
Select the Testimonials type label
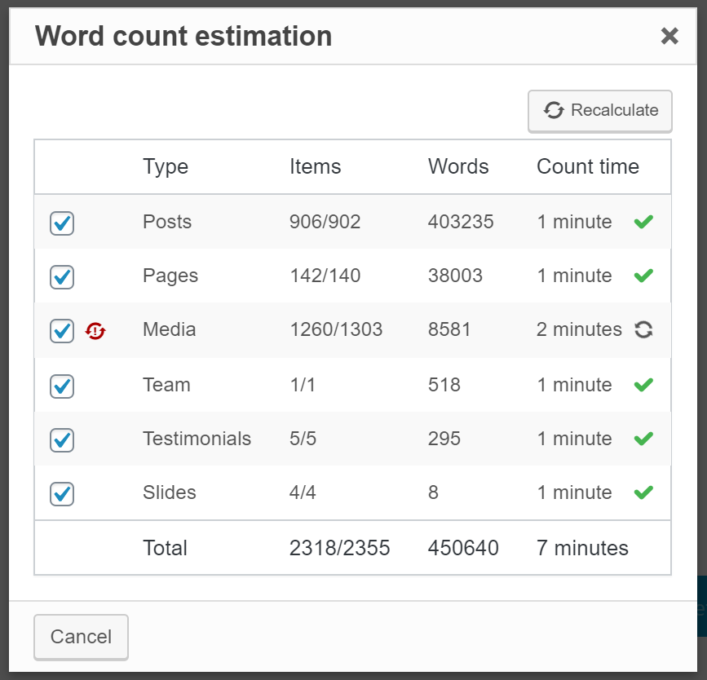click(x=197, y=439)
